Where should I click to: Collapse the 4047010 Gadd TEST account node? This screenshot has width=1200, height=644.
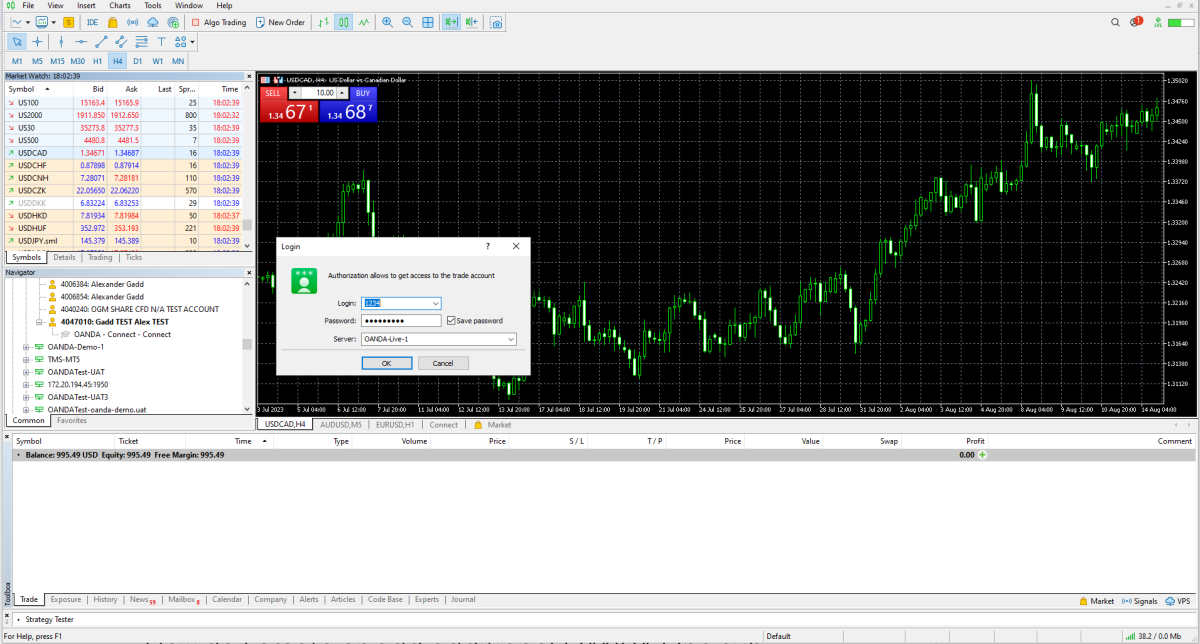tap(40, 322)
